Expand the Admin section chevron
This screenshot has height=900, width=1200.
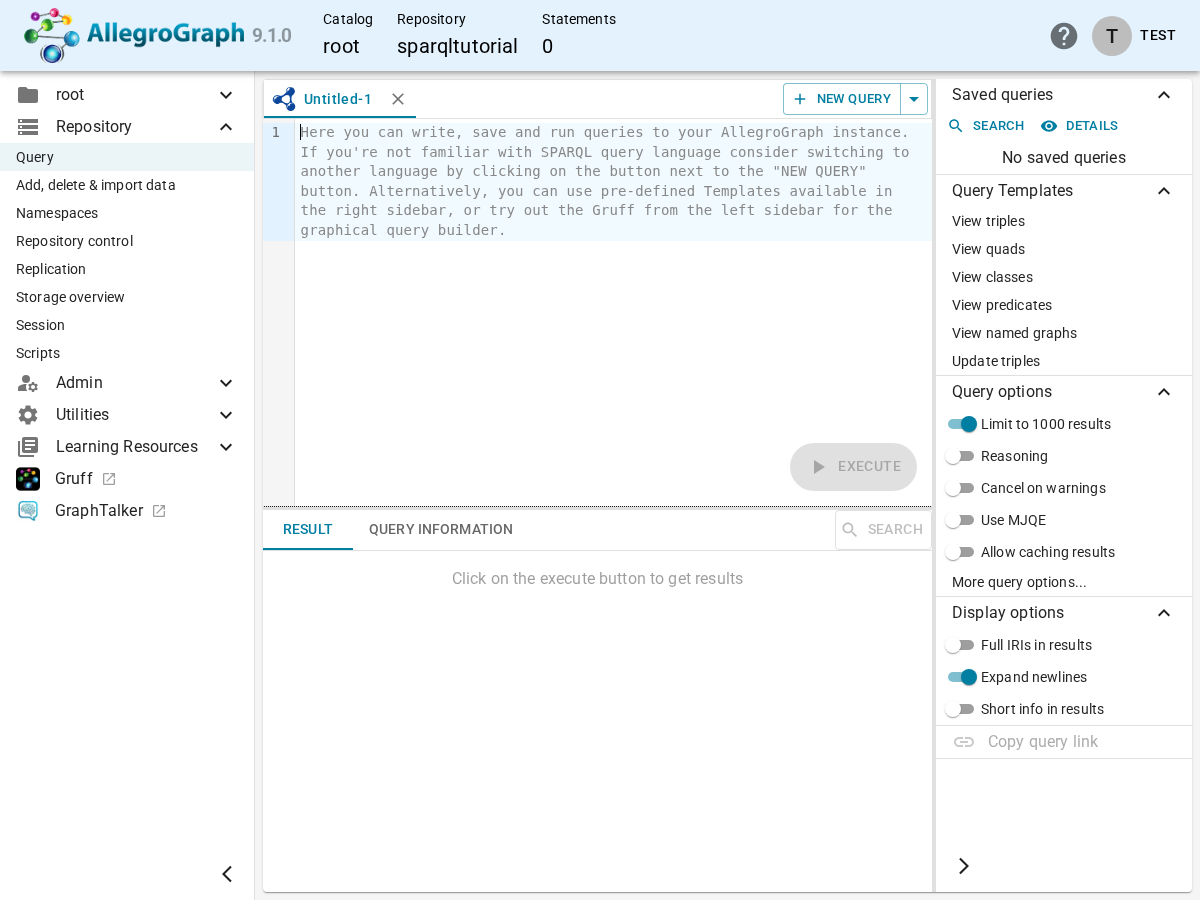(226, 383)
